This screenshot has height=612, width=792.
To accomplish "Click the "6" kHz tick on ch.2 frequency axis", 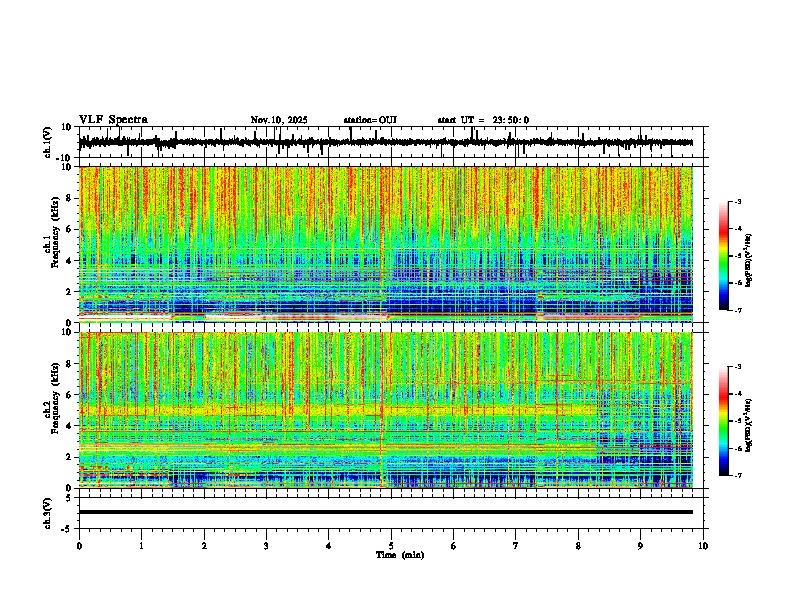I will click(69, 394).
